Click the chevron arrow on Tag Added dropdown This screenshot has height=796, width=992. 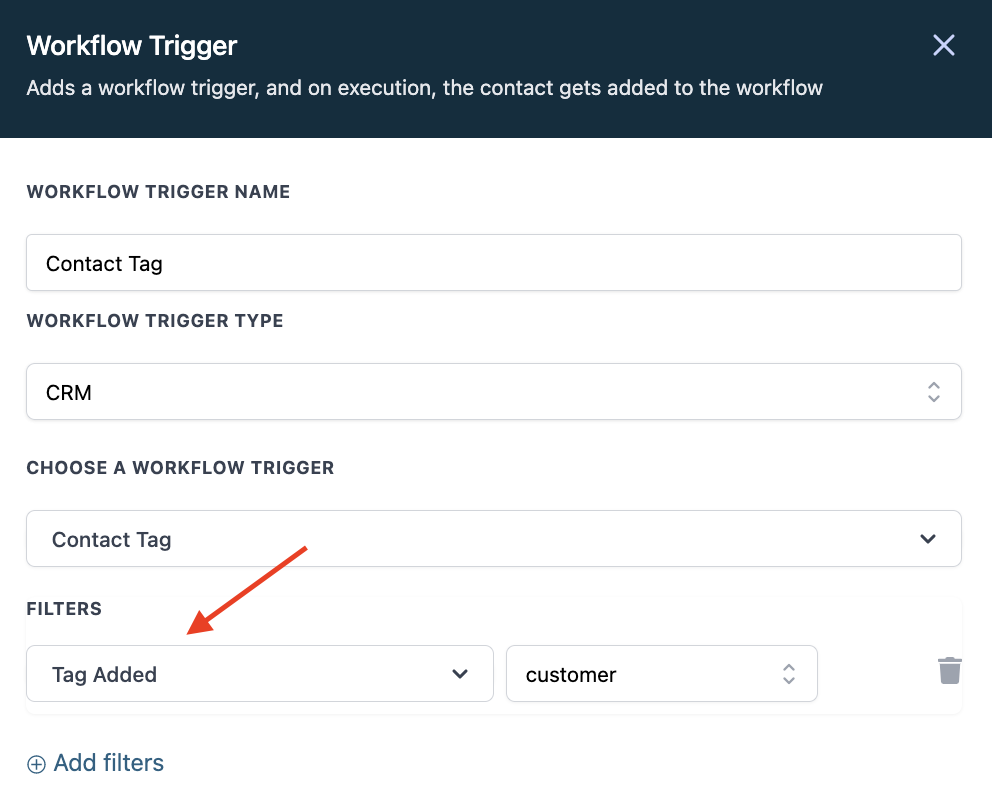click(460, 674)
